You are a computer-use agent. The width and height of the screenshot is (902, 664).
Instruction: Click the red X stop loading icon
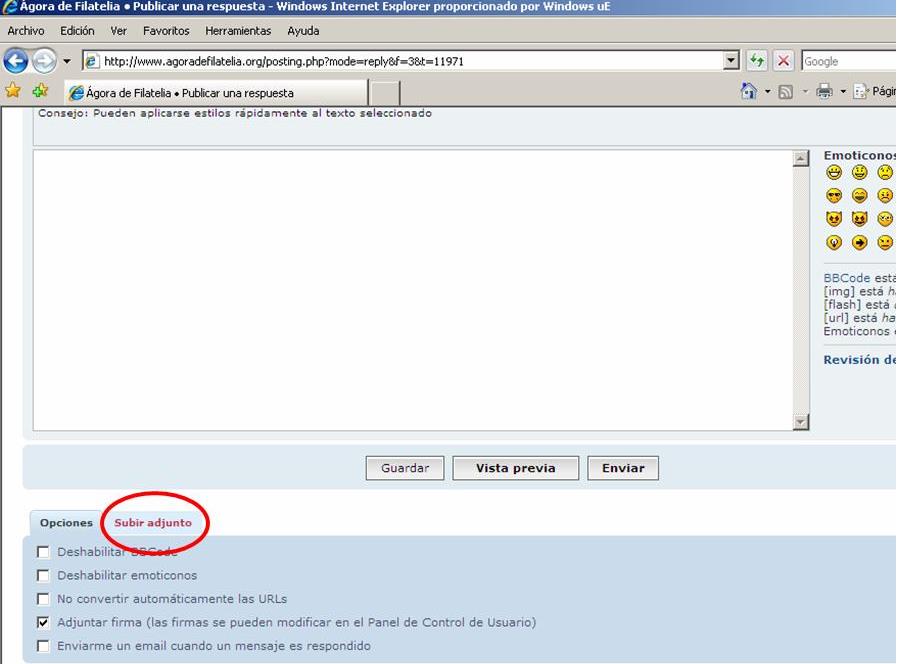(x=783, y=61)
